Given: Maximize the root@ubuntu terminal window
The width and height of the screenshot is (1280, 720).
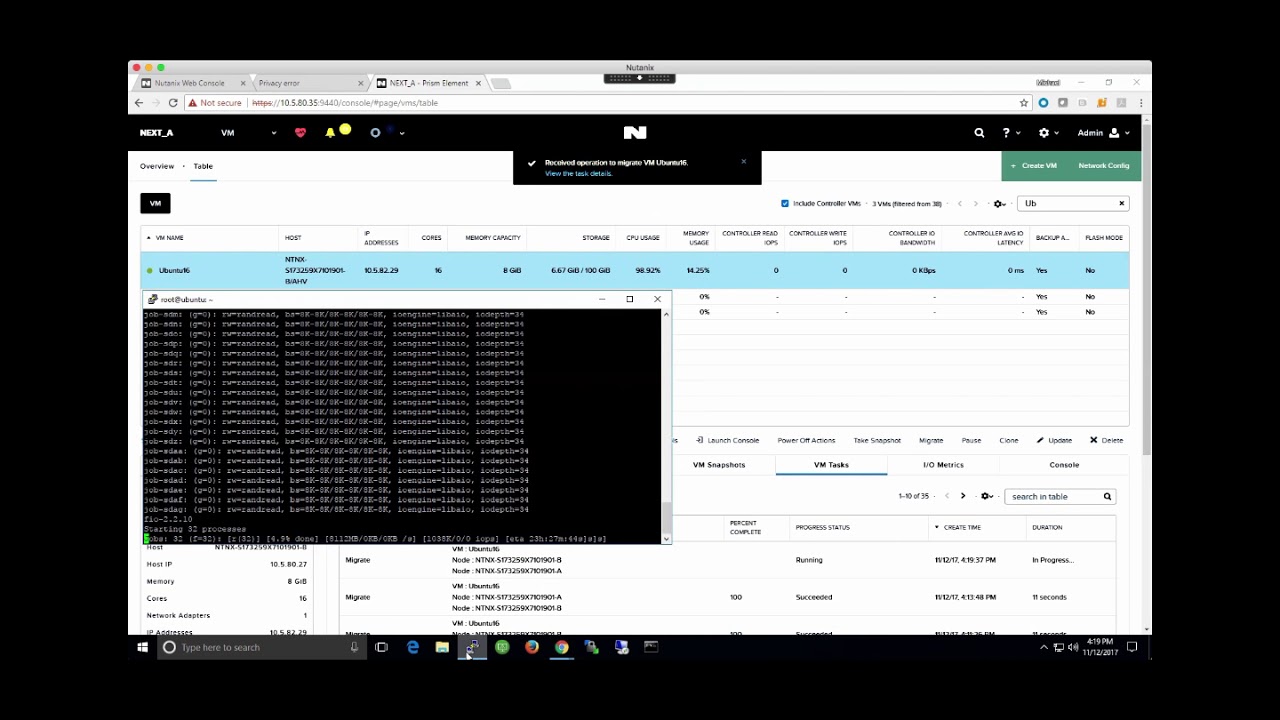Looking at the screenshot, I should (x=629, y=299).
